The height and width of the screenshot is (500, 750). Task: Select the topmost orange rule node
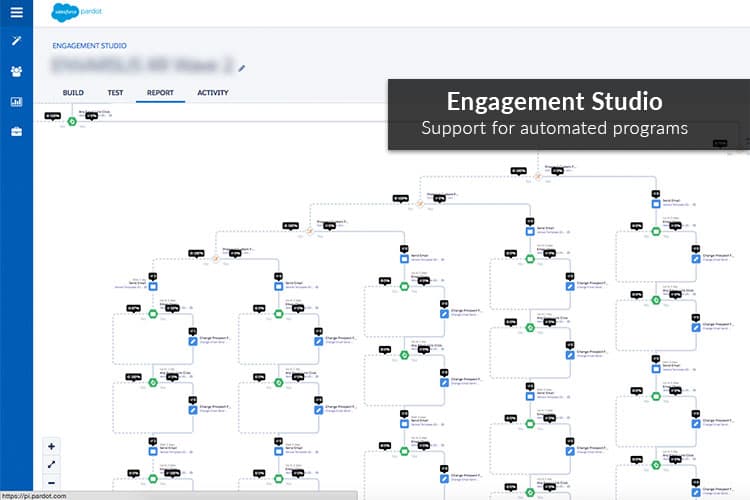pyautogui.click(x=538, y=177)
